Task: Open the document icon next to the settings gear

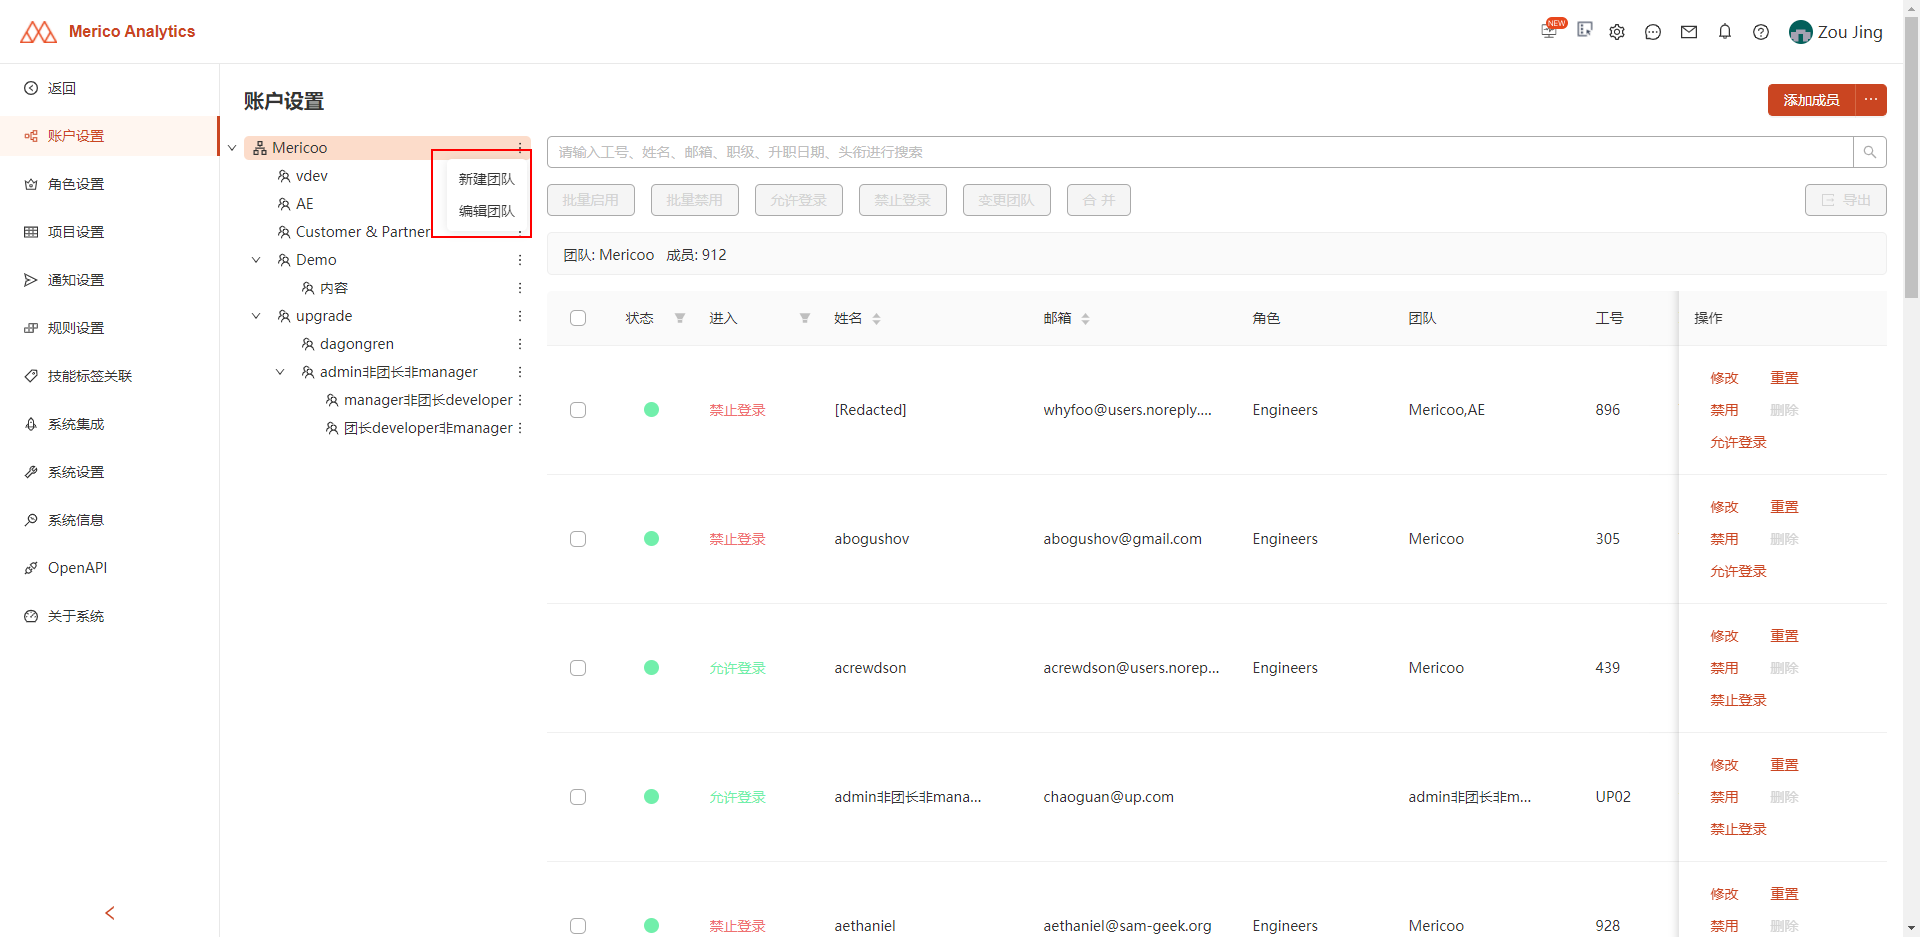Action: pyautogui.click(x=1584, y=30)
